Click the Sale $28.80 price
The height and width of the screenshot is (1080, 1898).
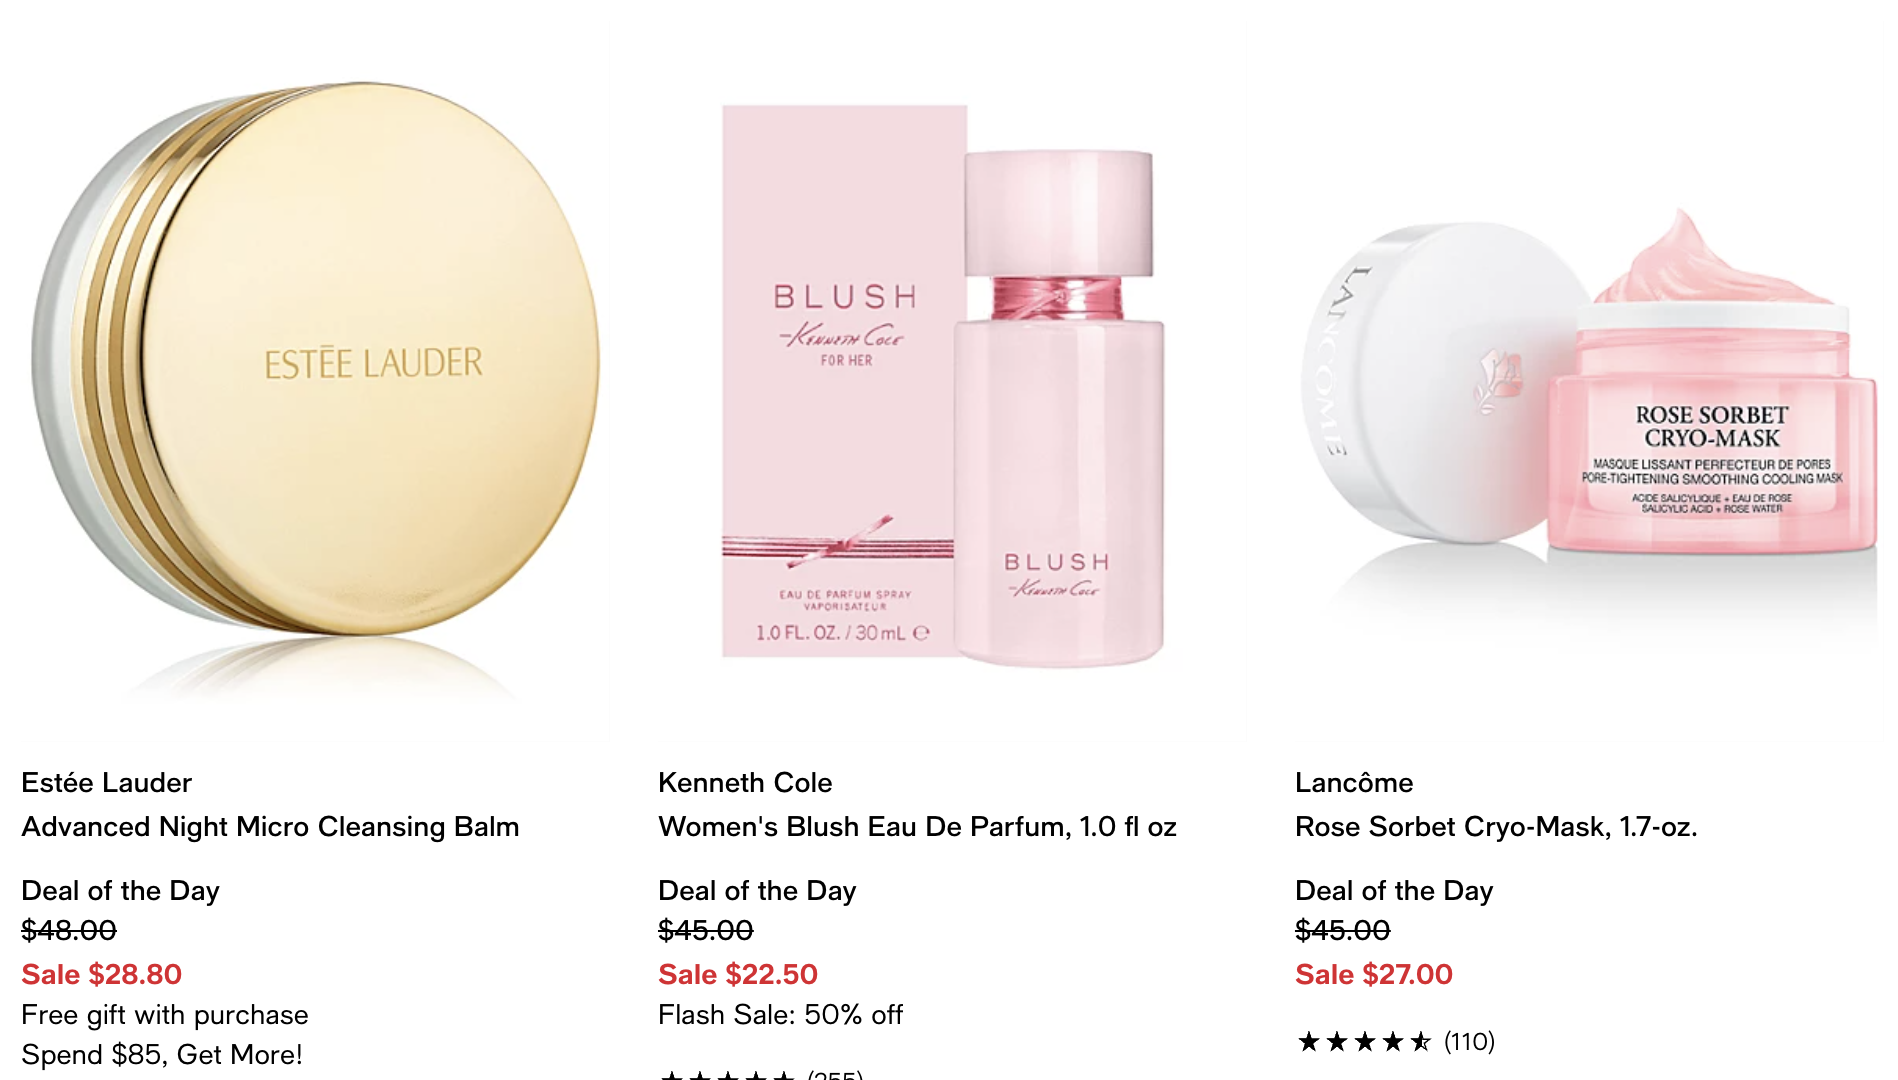pyautogui.click(x=102, y=974)
